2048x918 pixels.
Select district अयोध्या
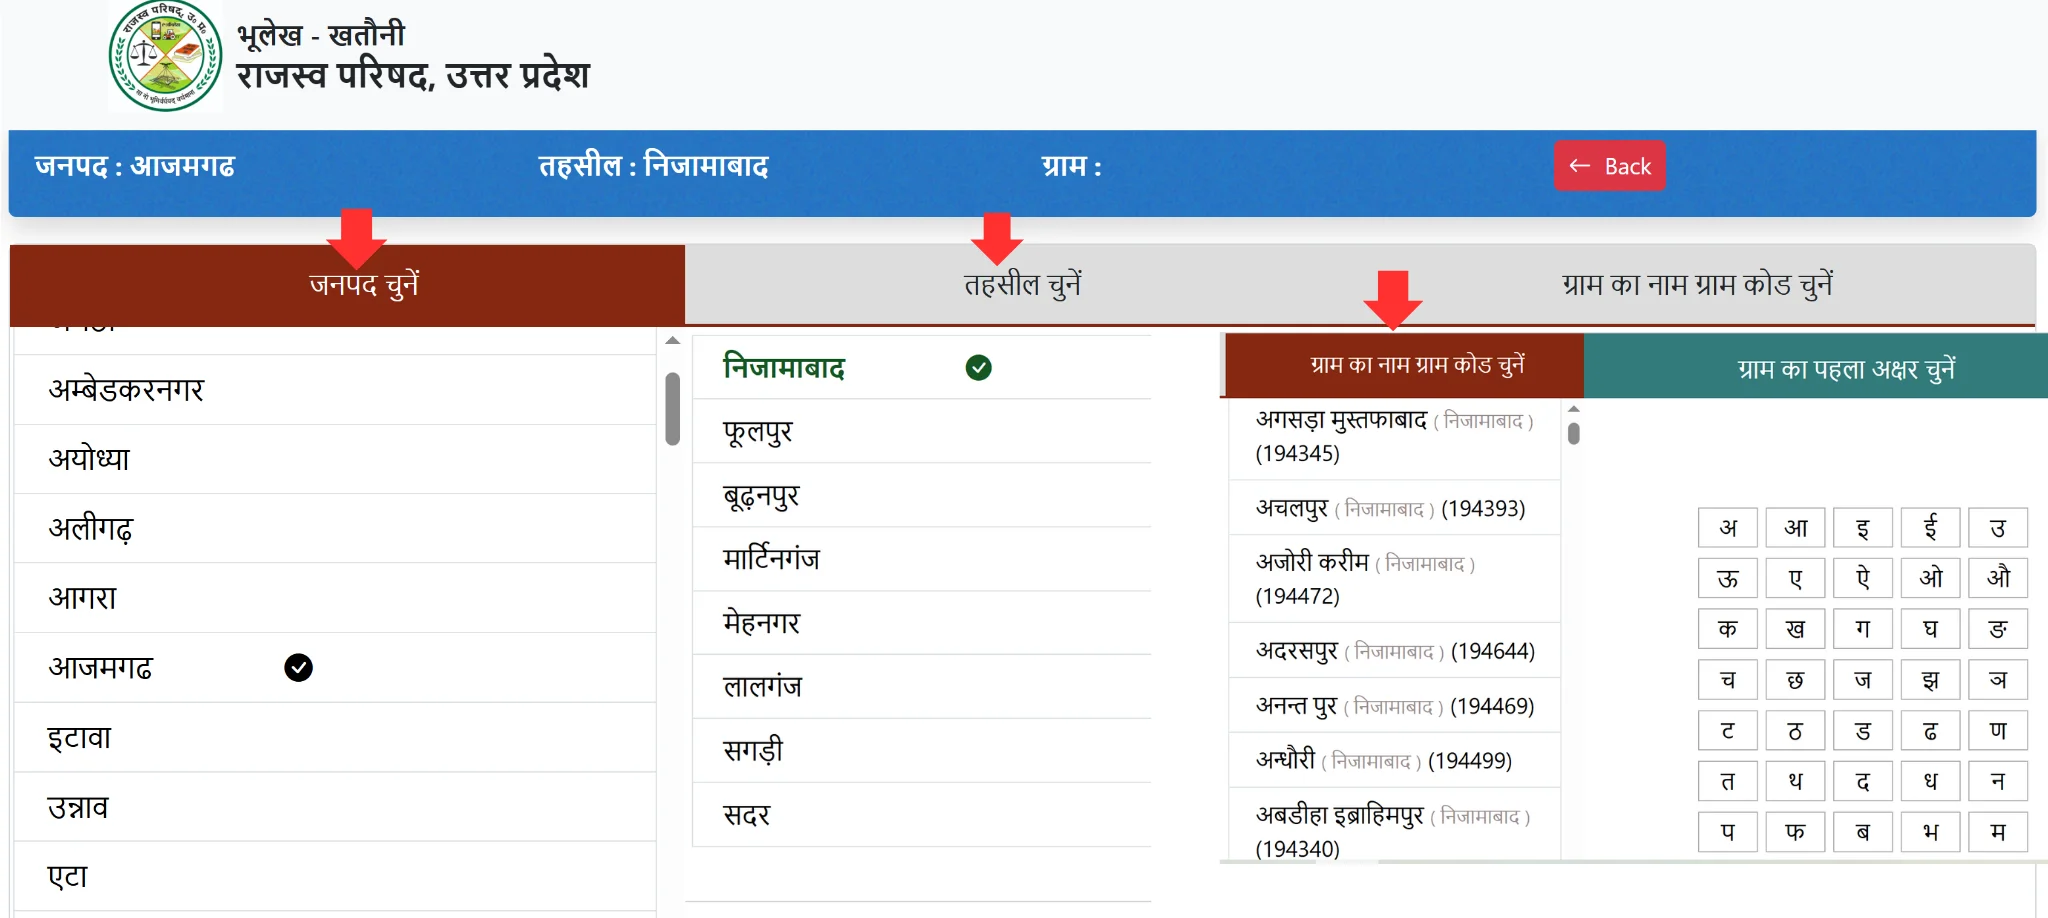coord(335,459)
